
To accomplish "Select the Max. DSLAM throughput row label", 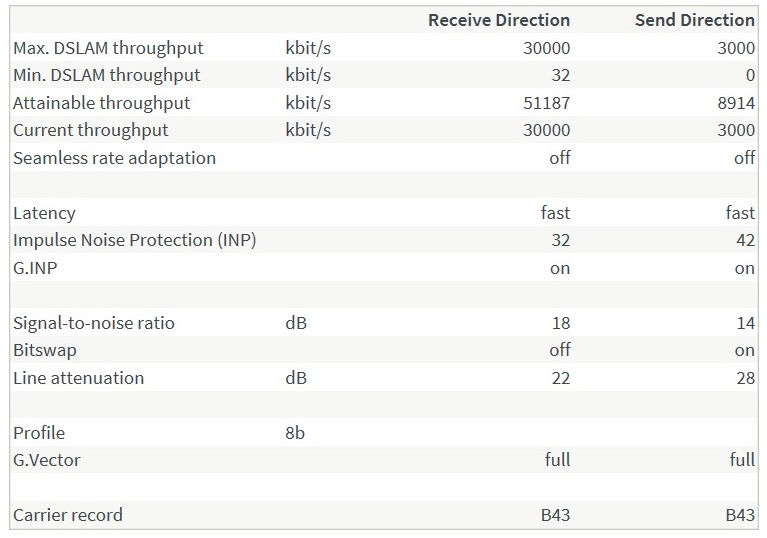I will [108, 48].
